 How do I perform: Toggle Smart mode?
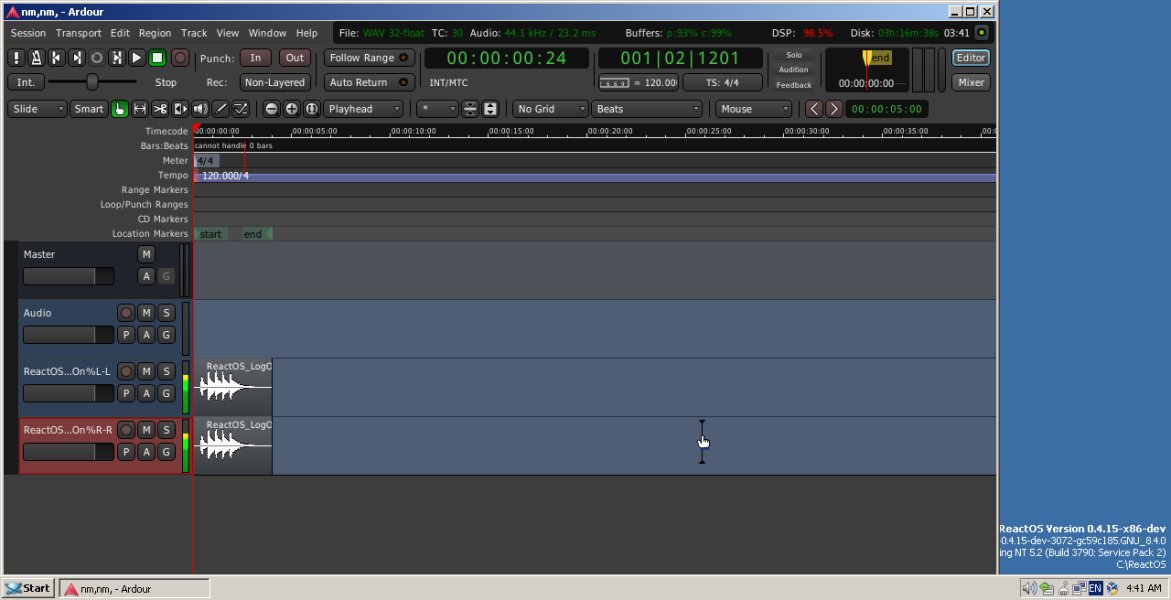coord(89,109)
